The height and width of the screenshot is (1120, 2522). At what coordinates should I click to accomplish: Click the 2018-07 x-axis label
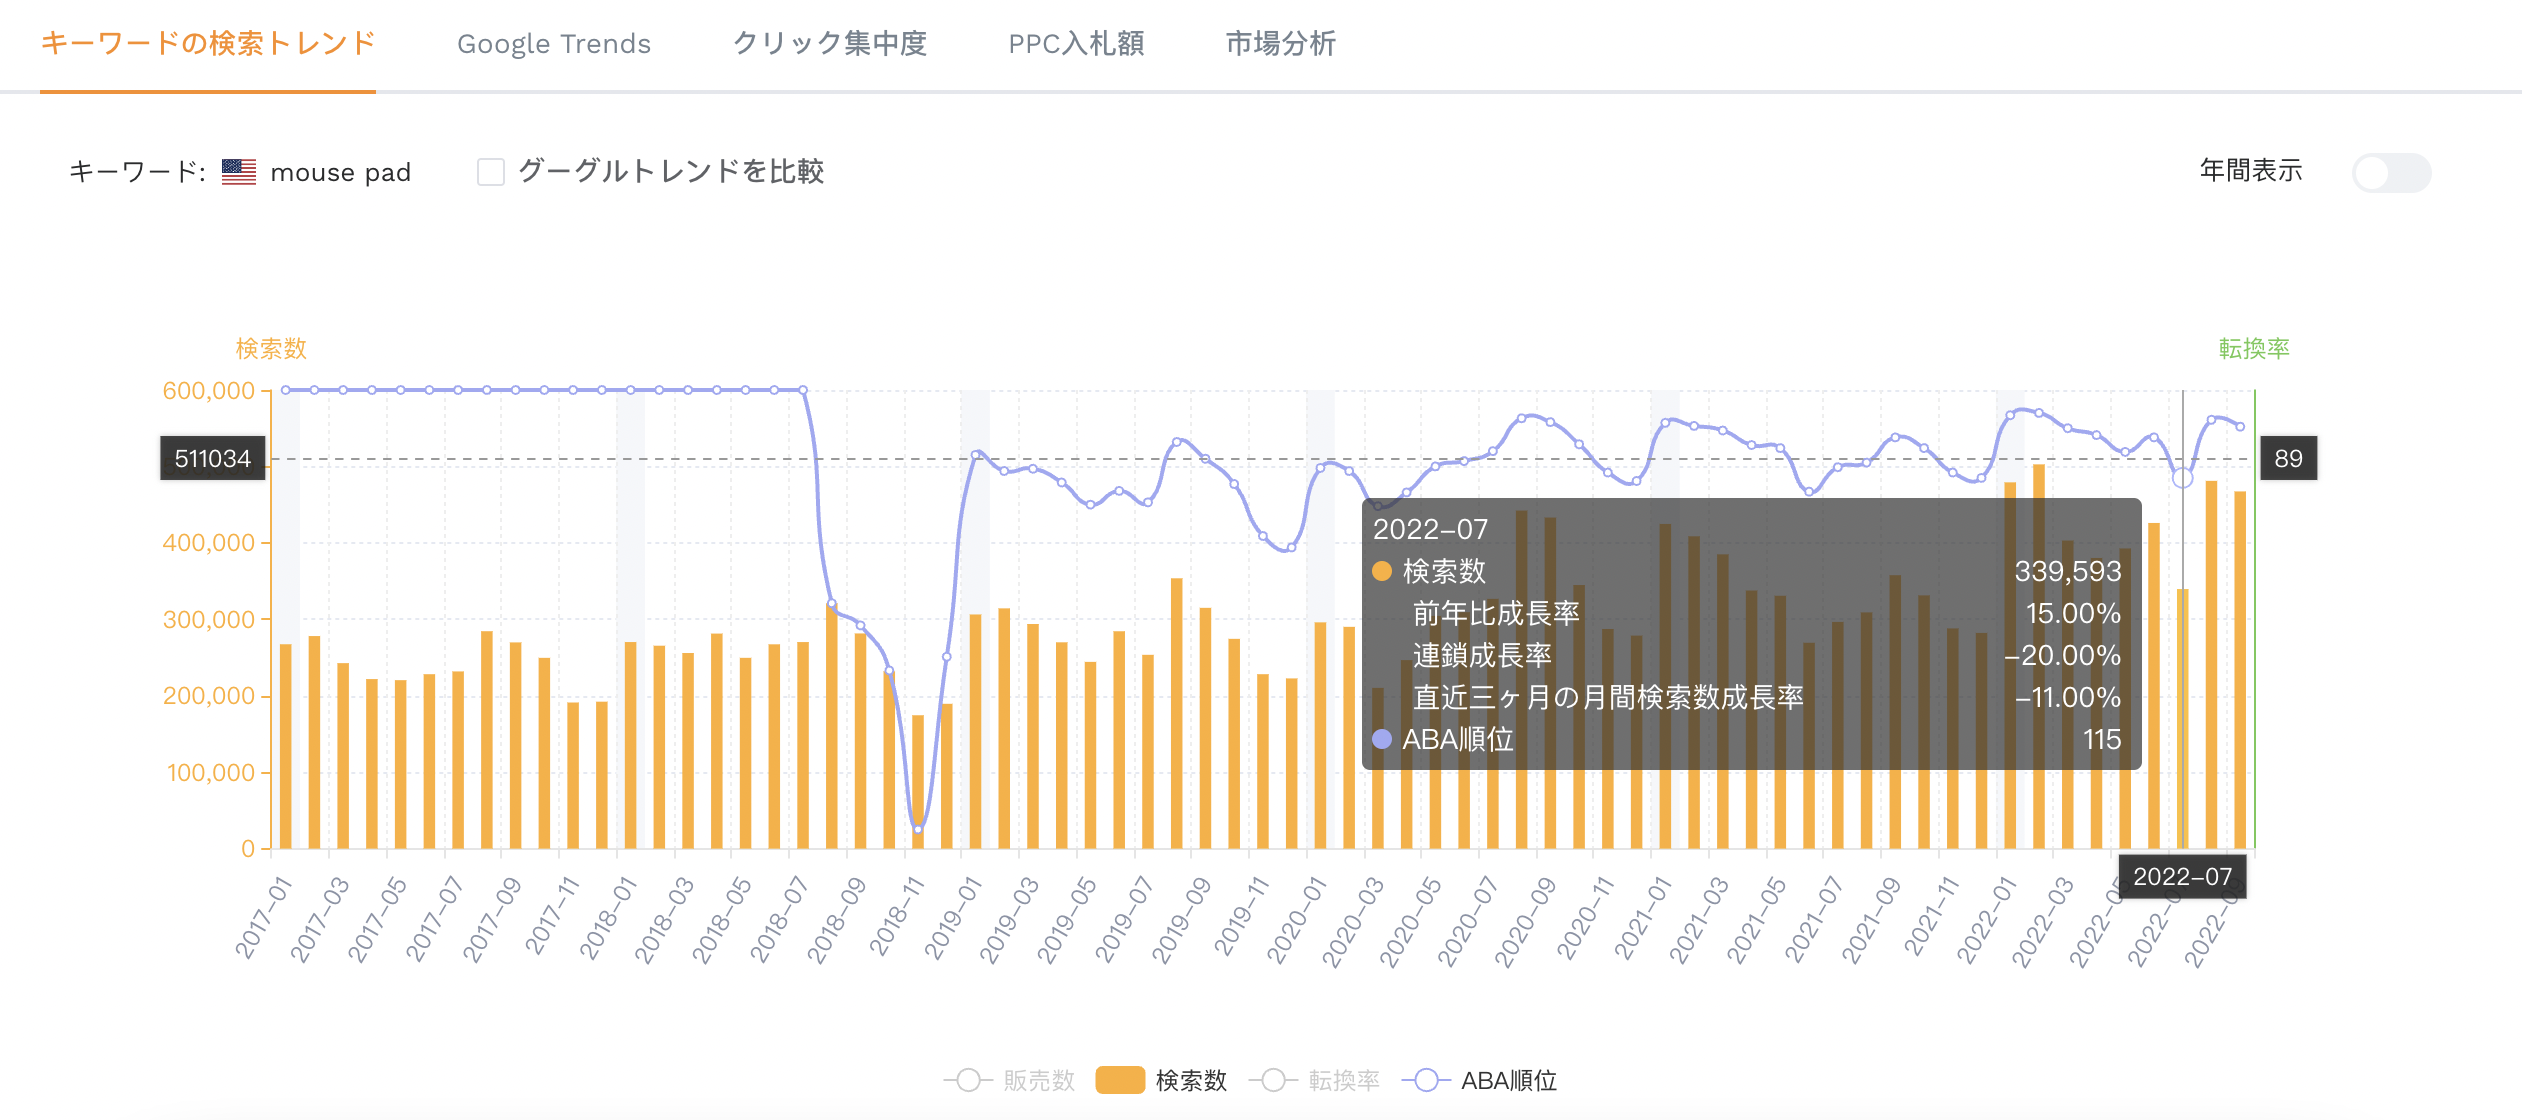tap(779, 920)
